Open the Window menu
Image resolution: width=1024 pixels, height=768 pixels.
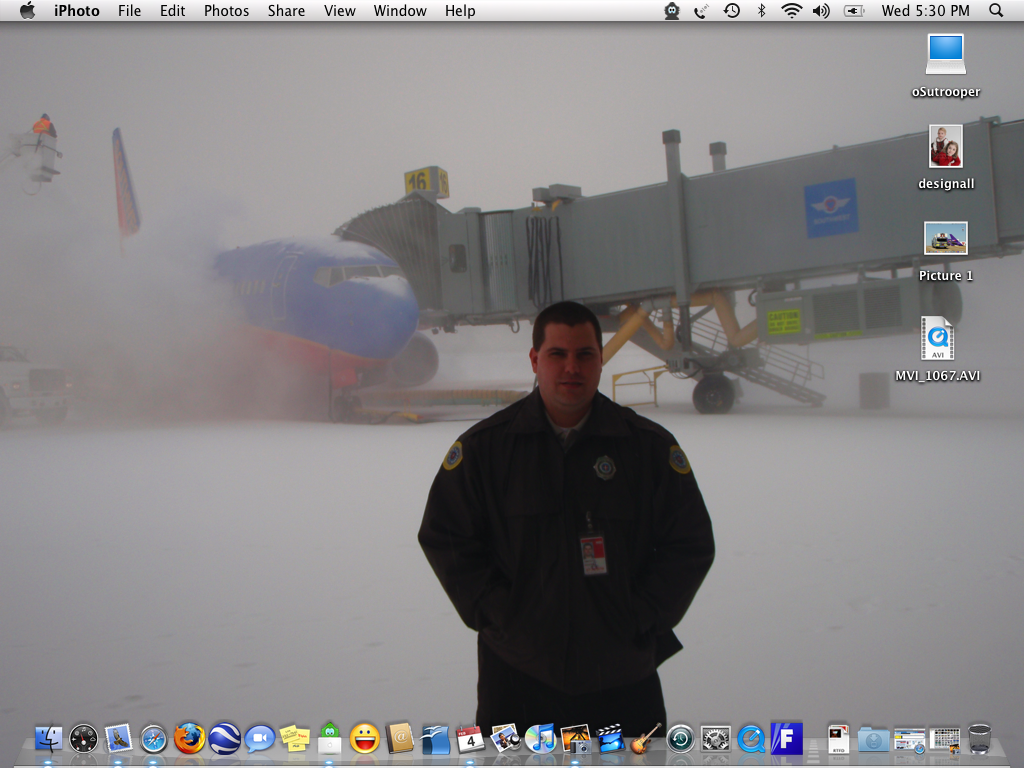[400, 10]
